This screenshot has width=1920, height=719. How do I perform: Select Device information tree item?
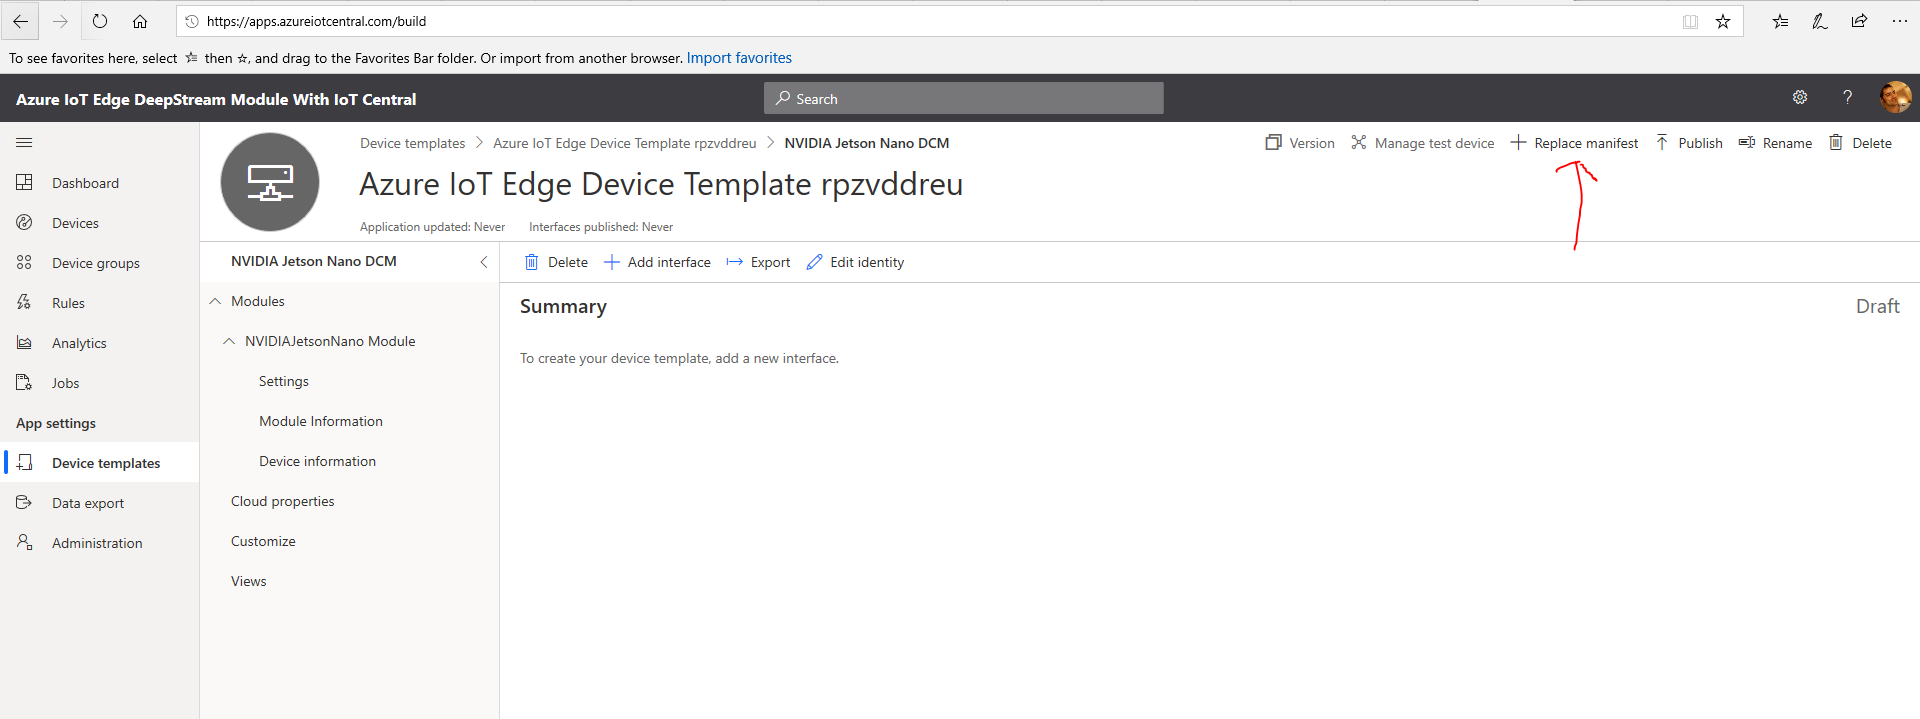click(x=318, y=461)
